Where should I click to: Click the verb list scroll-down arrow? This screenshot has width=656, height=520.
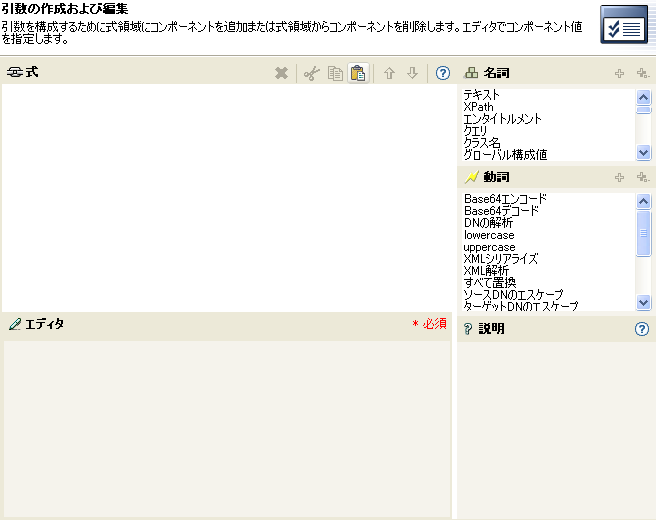(x=643, y=302)
